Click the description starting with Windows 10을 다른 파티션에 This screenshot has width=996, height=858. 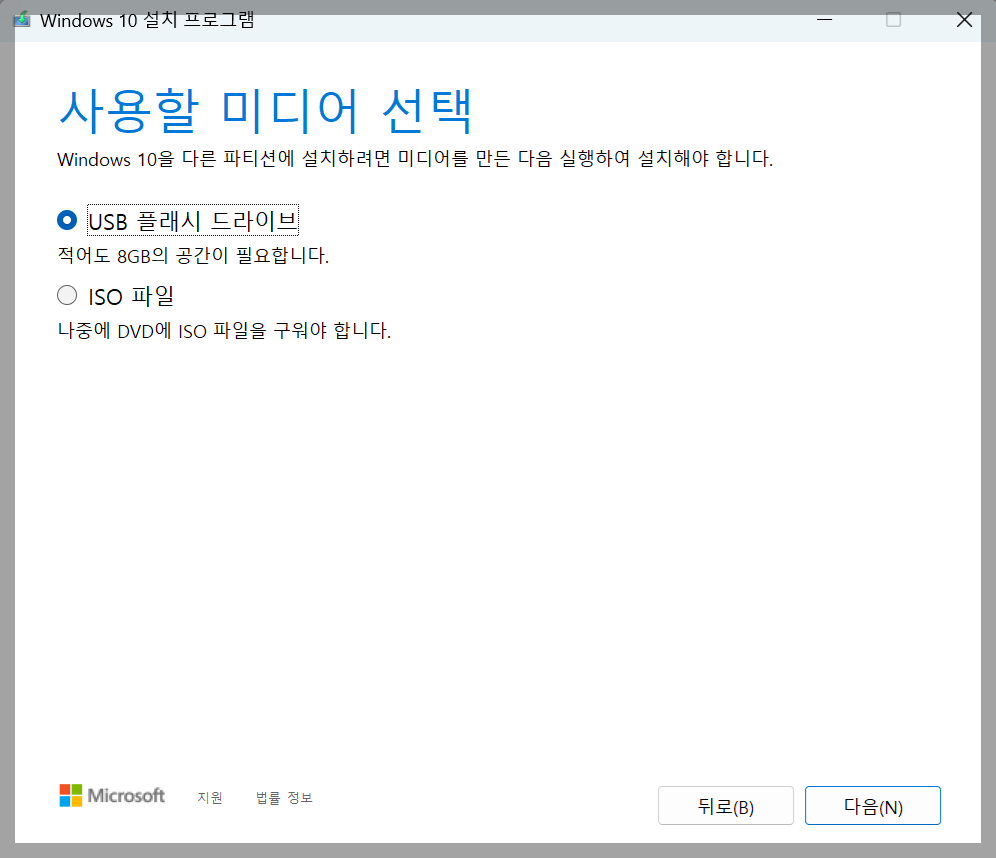[x=415, y=158]
